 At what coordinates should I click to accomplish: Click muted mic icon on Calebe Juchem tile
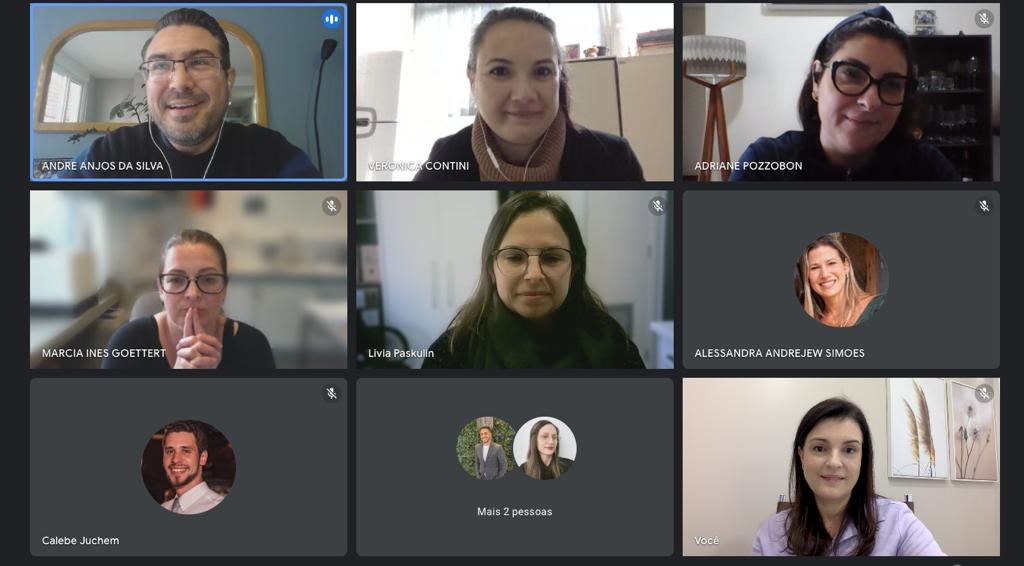click(x=332, y=393)
